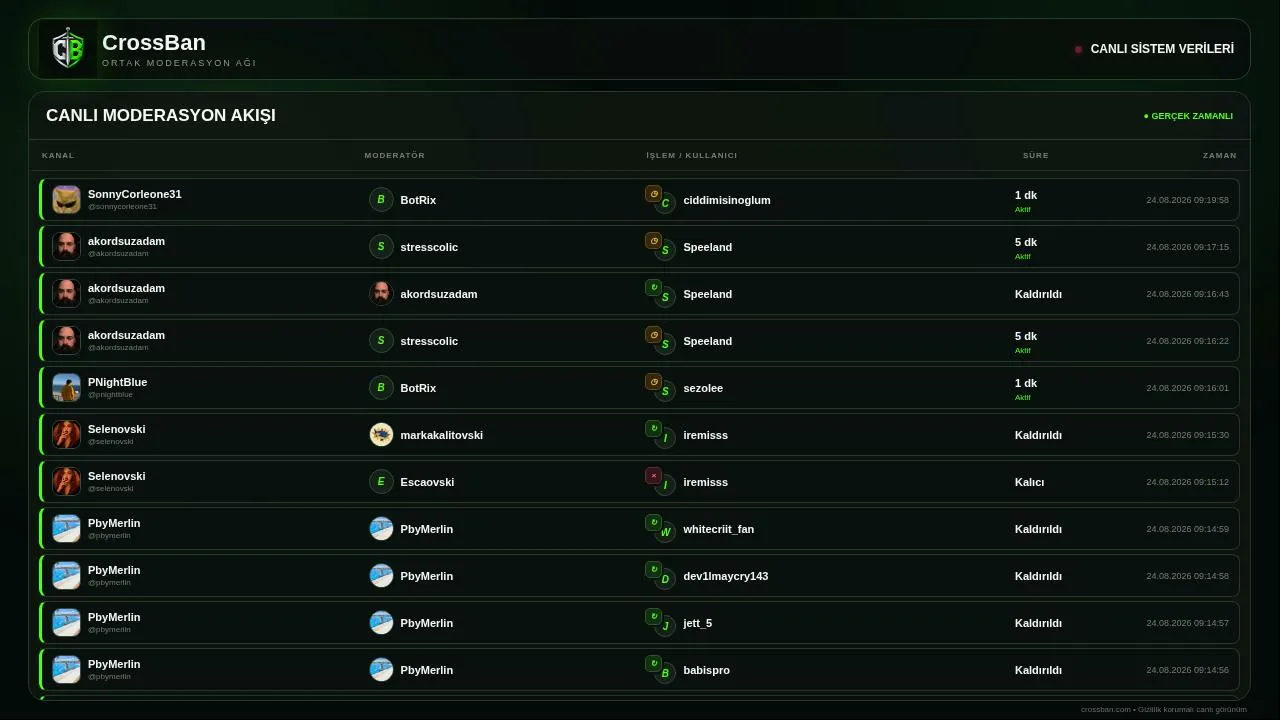Open the sezolee username link
This screenshot has width=1280, height=720.
tap(703, 388)
